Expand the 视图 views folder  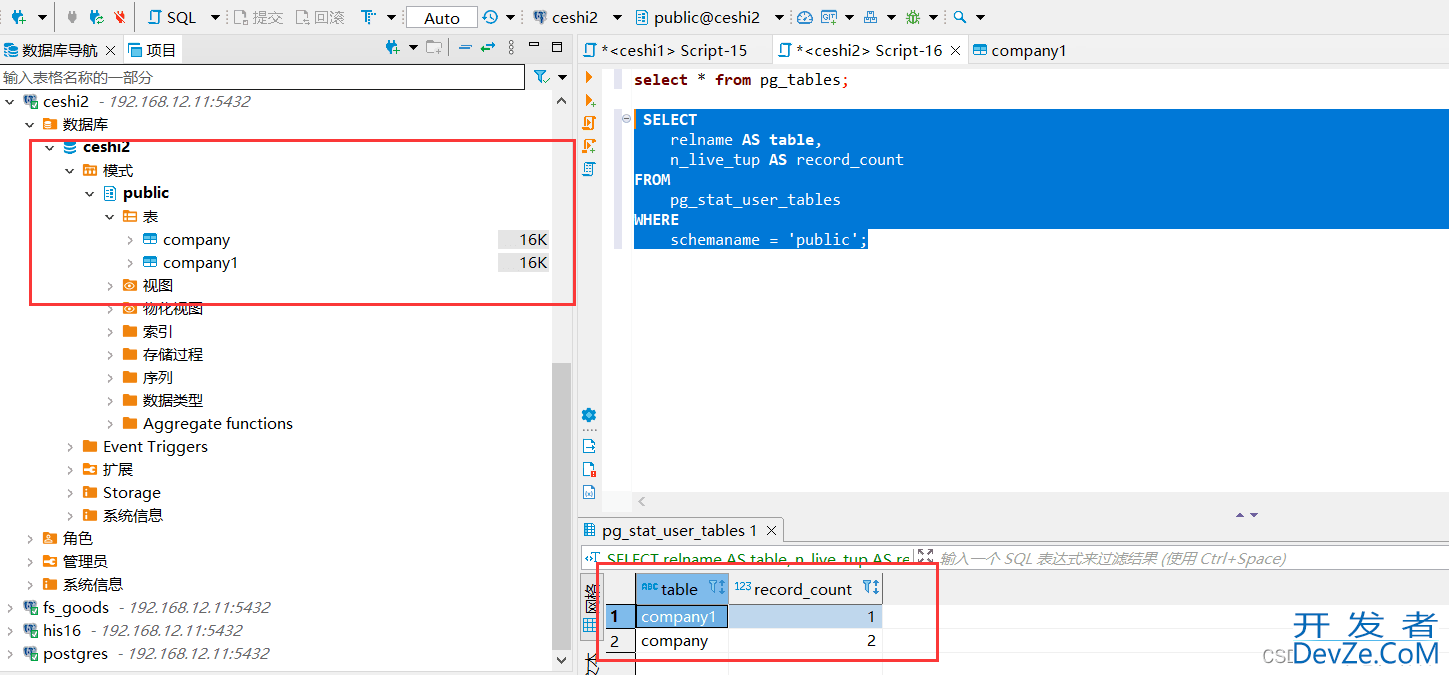(x=109, y=285)
